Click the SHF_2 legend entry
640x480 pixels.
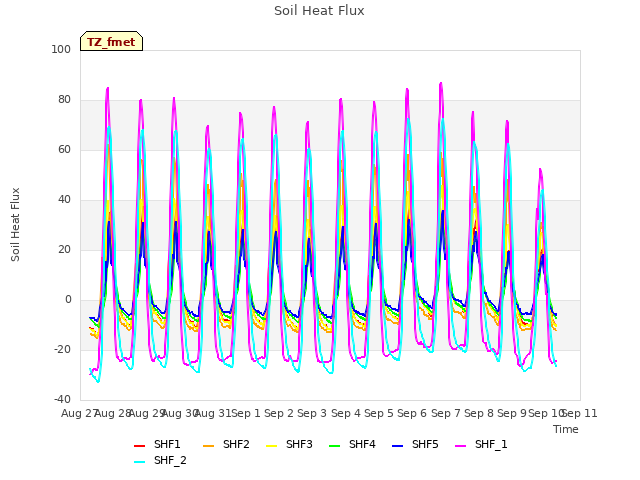160,460
